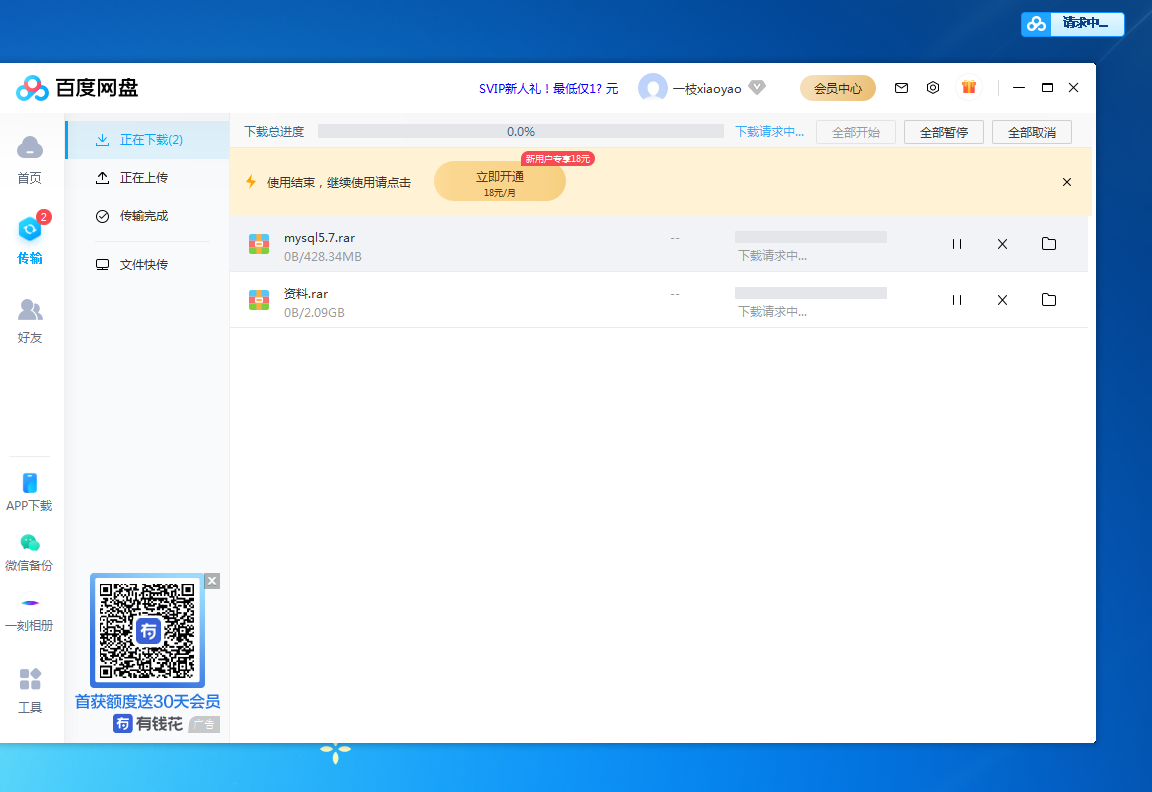Image resolution: width=1152 pixels, height=792 pixels.
Task: Click the 资料.rar progress bar
Action: 811,292
